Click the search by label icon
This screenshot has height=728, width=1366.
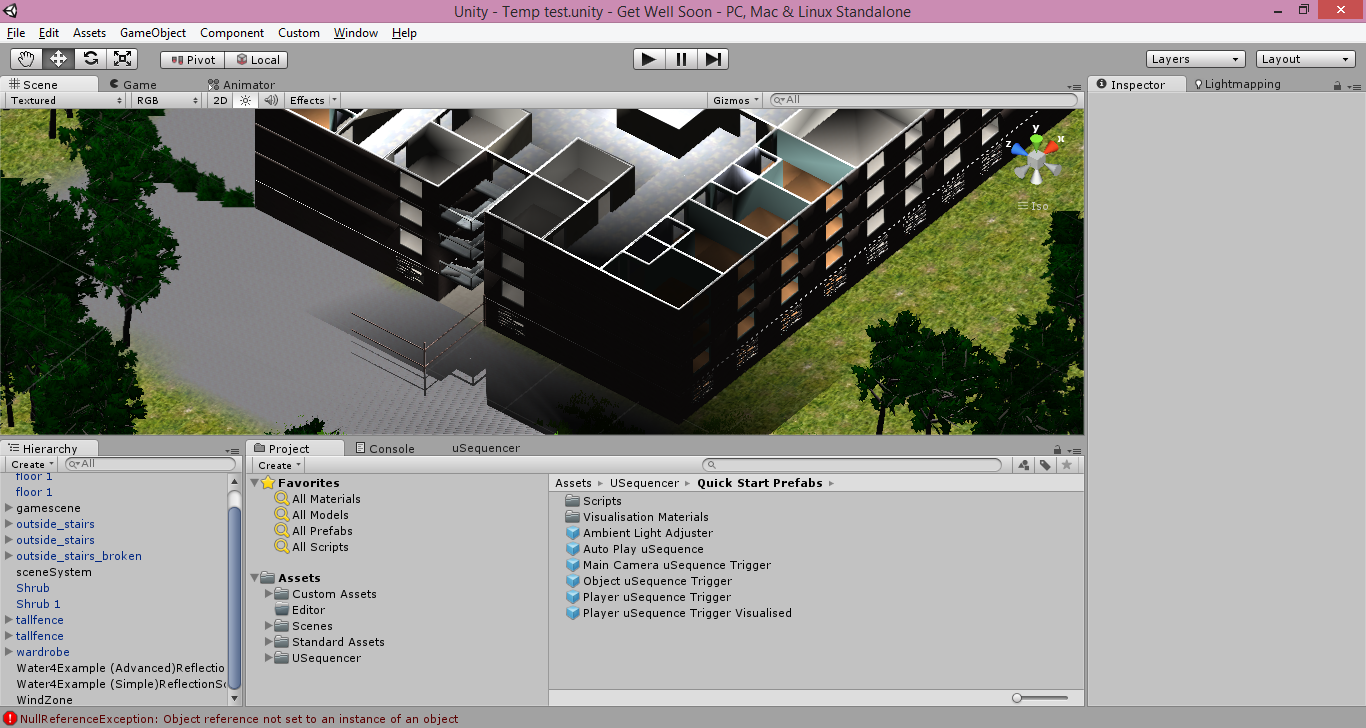coord(1045,465)
